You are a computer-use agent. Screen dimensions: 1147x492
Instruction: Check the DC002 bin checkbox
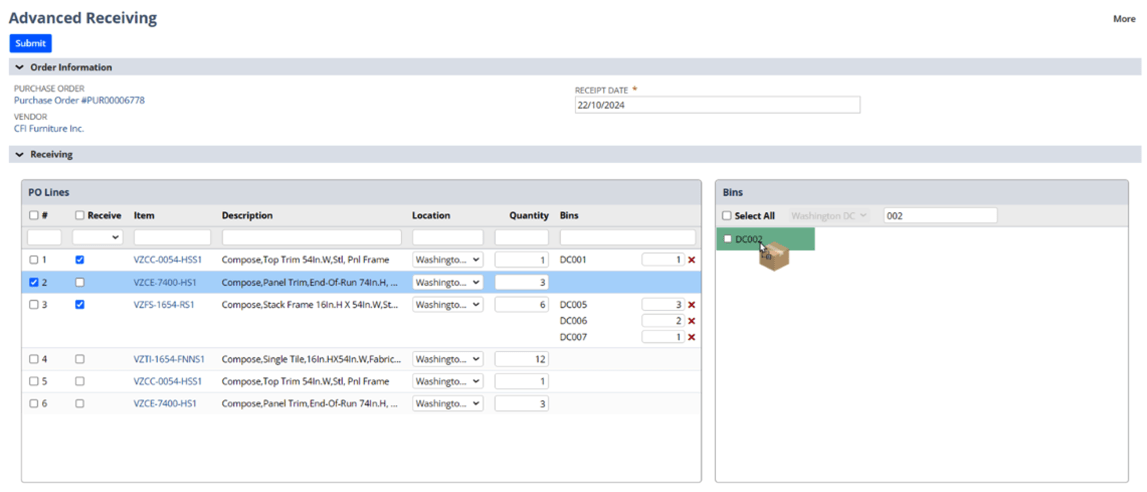click(727, 239)
